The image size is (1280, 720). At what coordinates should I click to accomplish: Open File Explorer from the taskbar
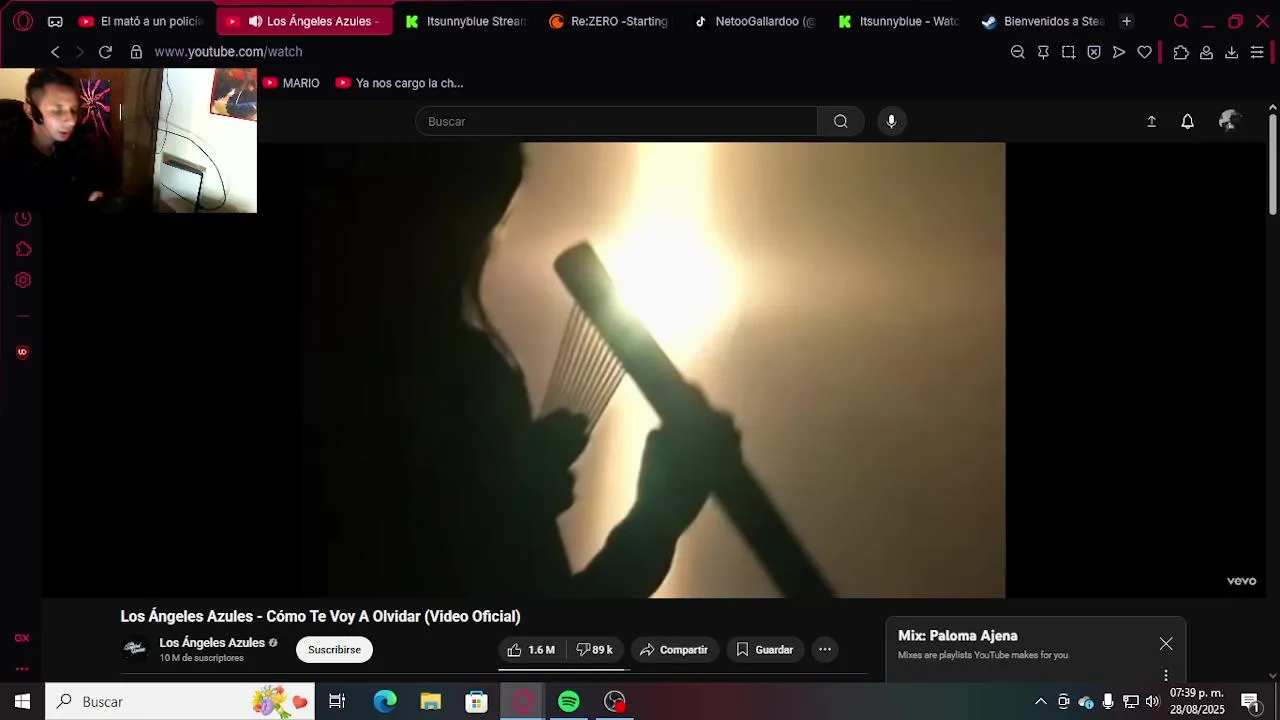(x=431, y=702)
